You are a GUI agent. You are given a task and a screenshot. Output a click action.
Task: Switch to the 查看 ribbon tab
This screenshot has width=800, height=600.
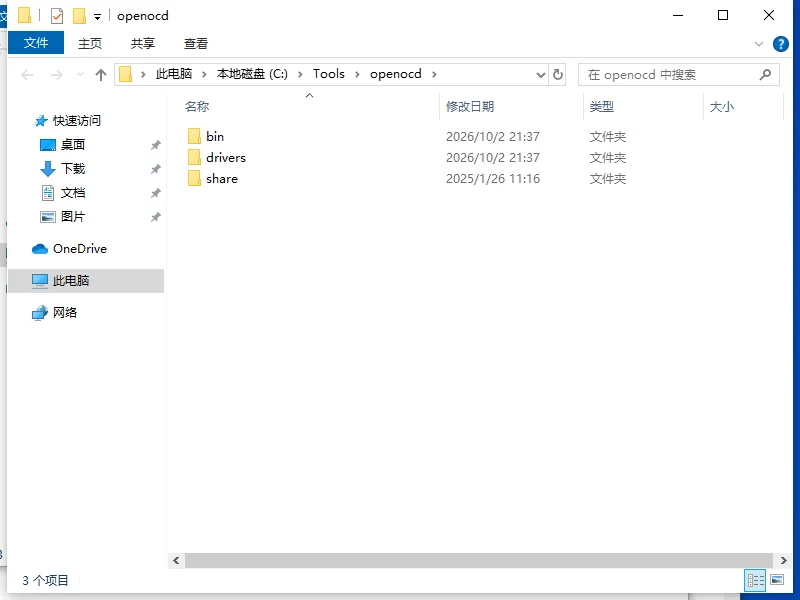click(196, 43)
